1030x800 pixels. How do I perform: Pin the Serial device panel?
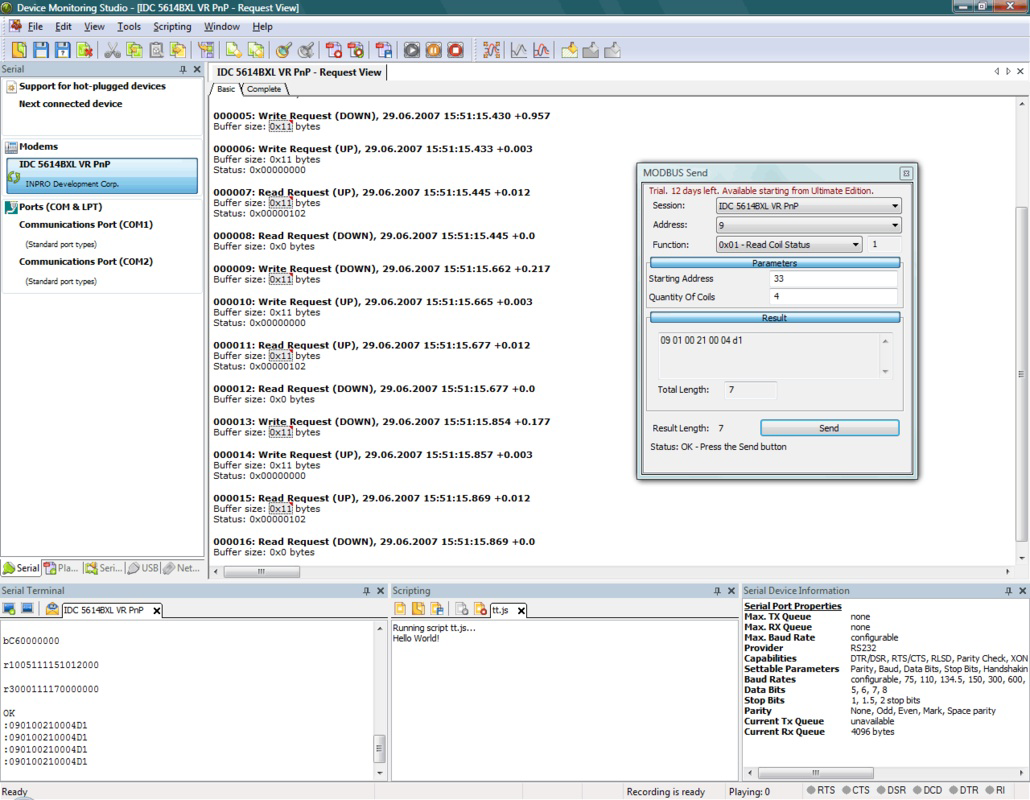point(183,69)
